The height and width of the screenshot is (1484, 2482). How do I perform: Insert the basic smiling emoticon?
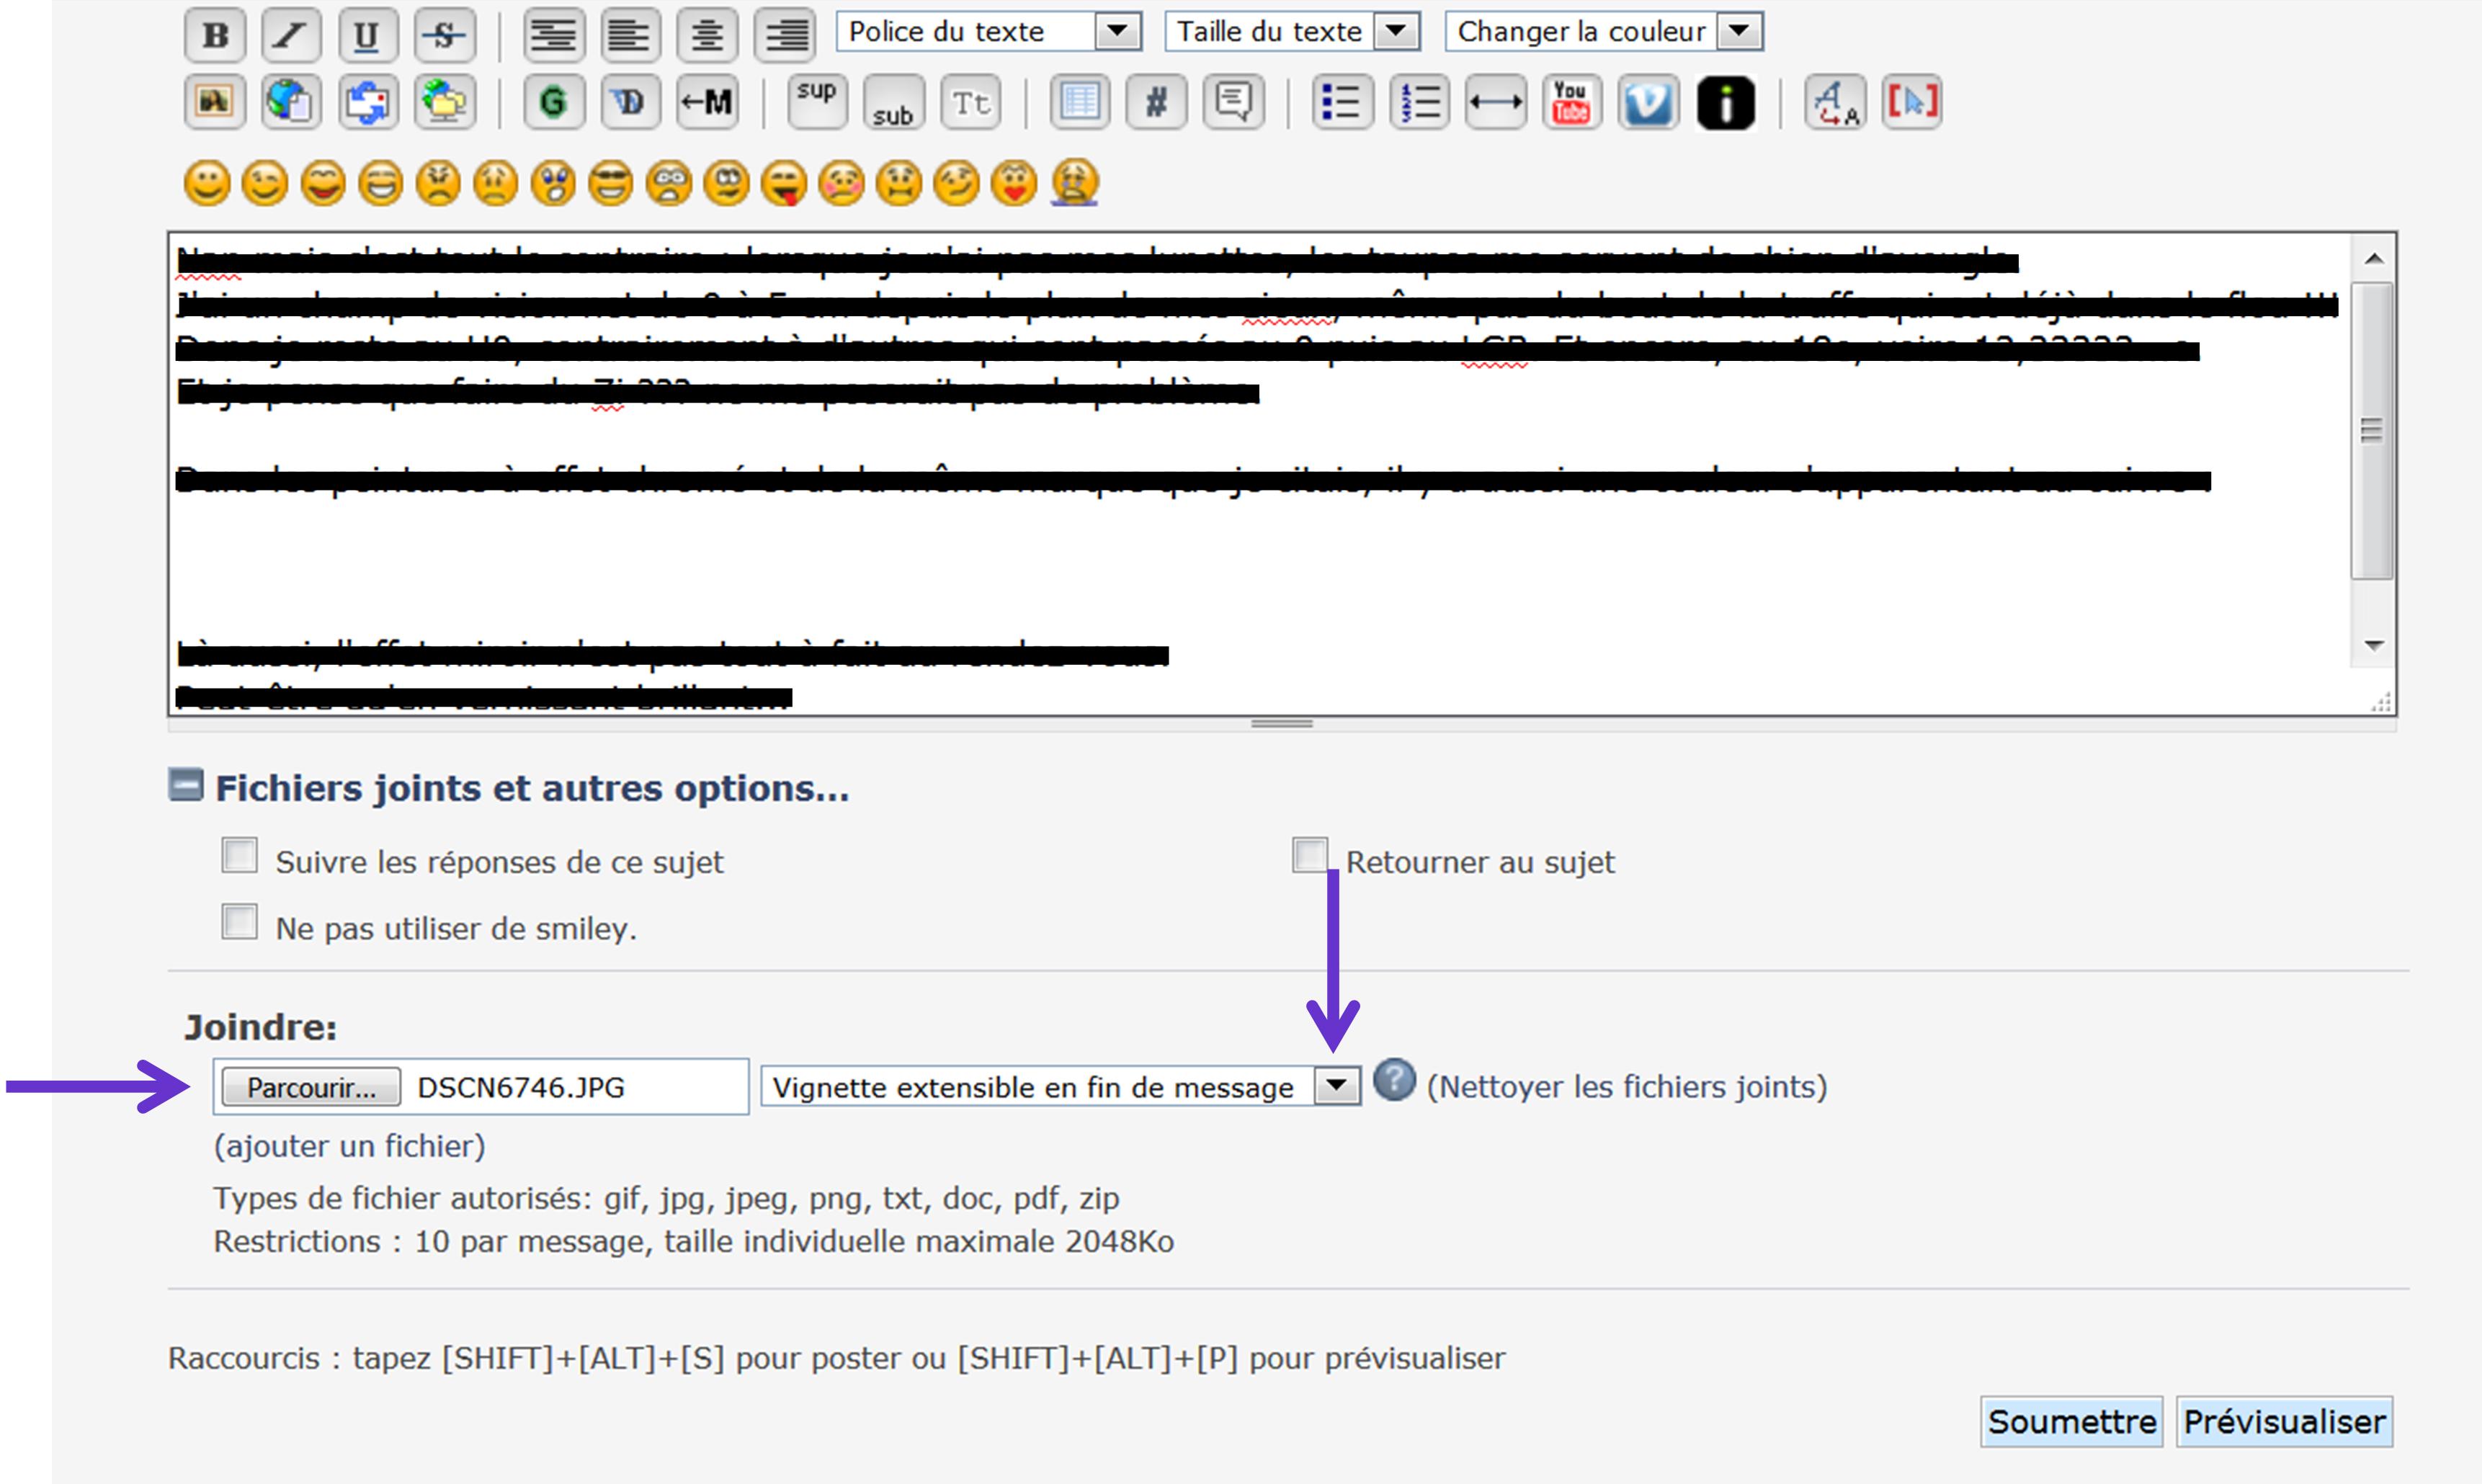pos(207,183)
